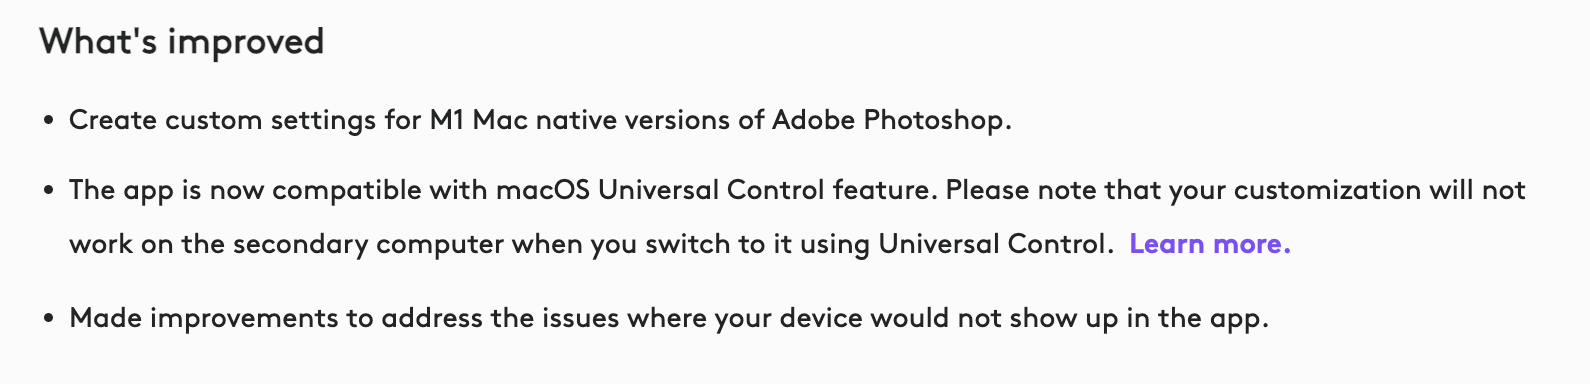Click the bullet before Made improvements

(48, 319)
